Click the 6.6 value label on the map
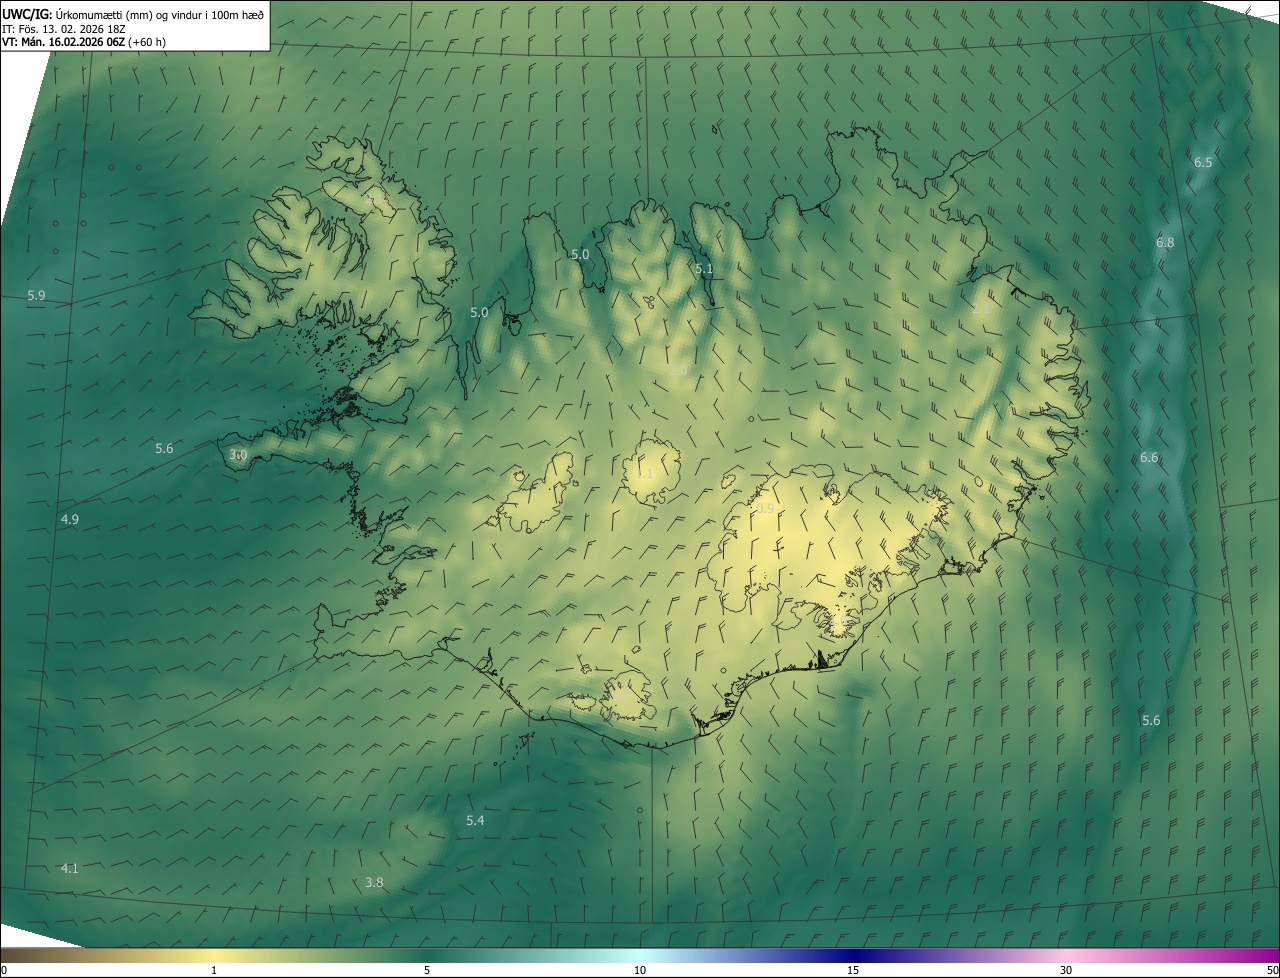The width and height of the screenshot is (1280, 978). [1149, 458]
